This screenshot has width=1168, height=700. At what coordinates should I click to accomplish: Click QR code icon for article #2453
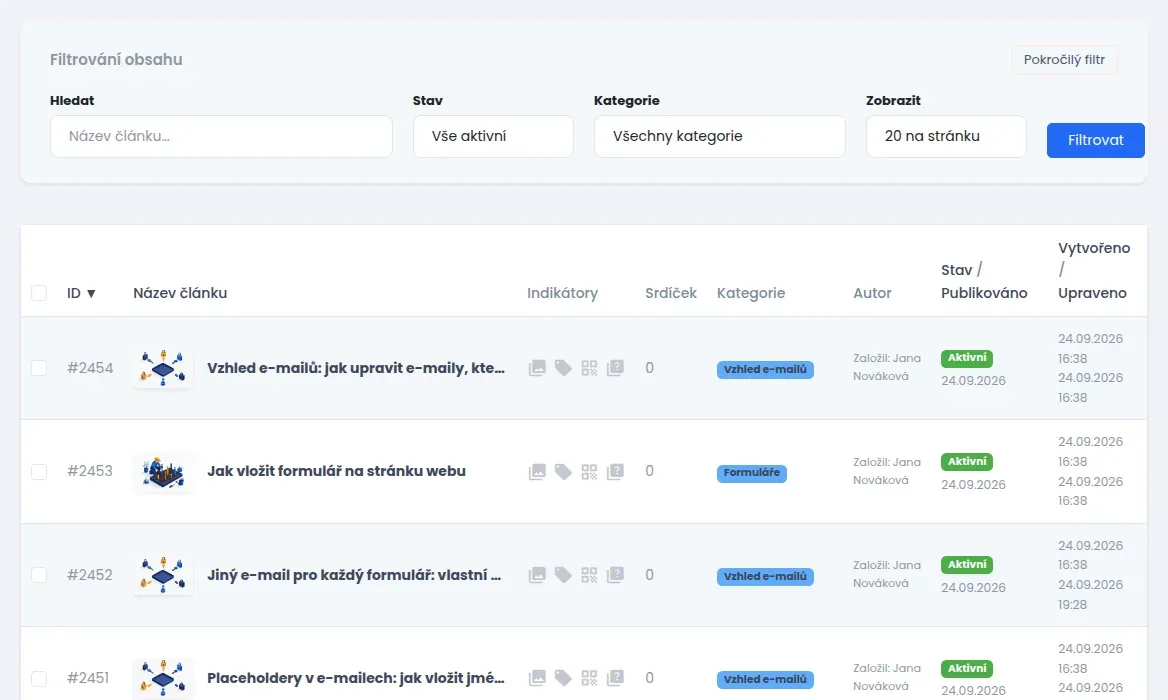pyautogui.click(x=589, y=471)
